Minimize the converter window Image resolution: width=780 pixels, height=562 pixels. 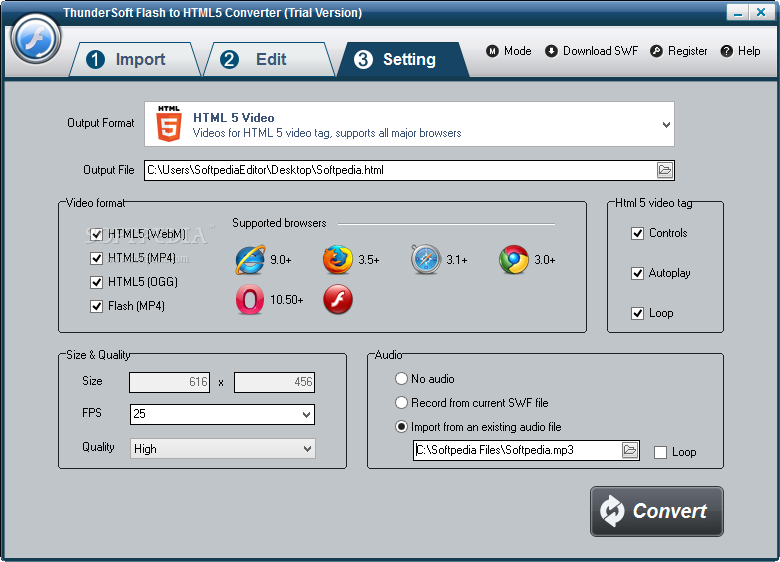pos(738,12)
